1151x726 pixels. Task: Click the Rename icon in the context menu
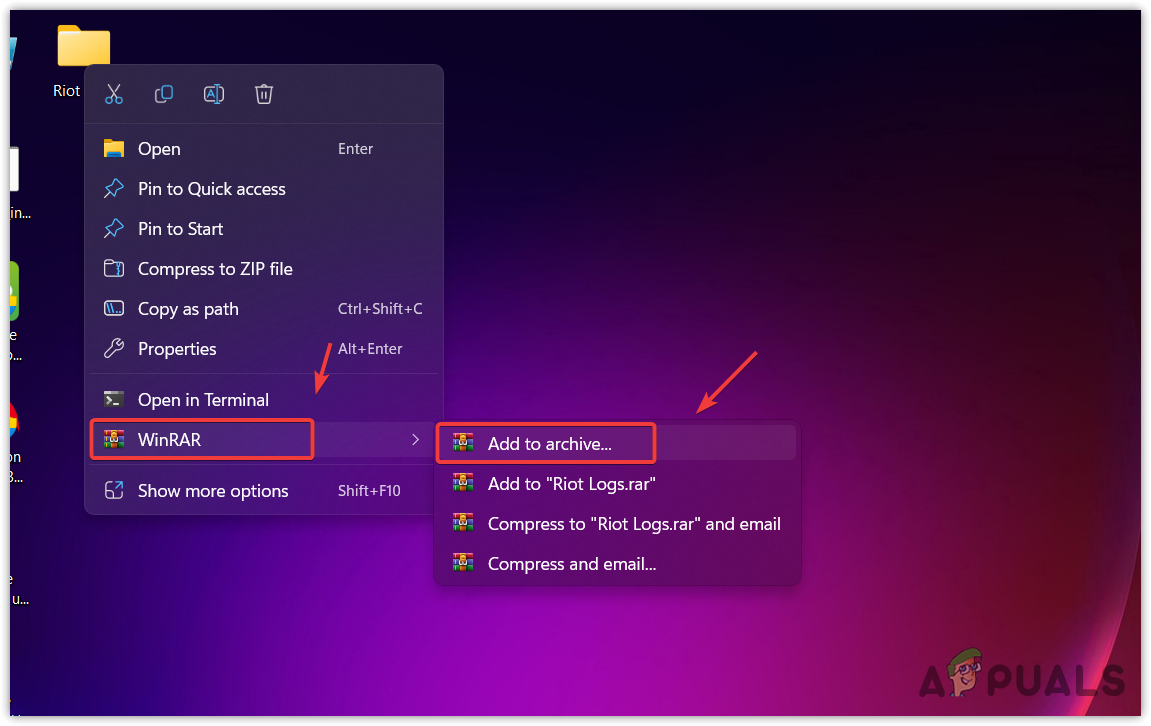(x=213, y=94)
